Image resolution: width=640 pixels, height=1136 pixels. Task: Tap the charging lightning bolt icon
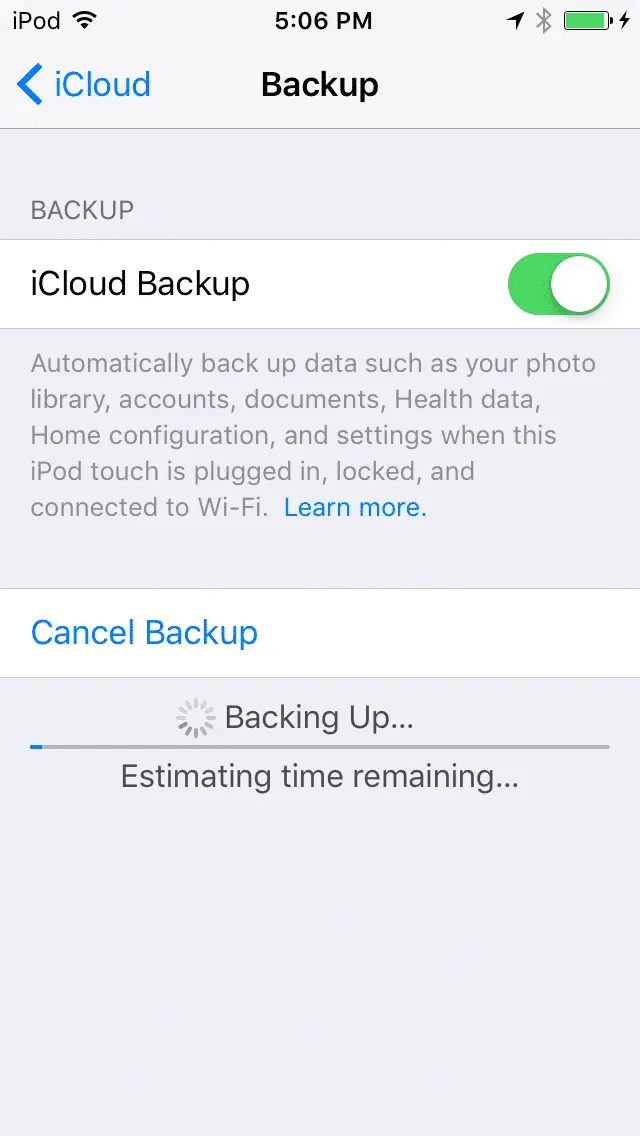(x=625, y=21)
